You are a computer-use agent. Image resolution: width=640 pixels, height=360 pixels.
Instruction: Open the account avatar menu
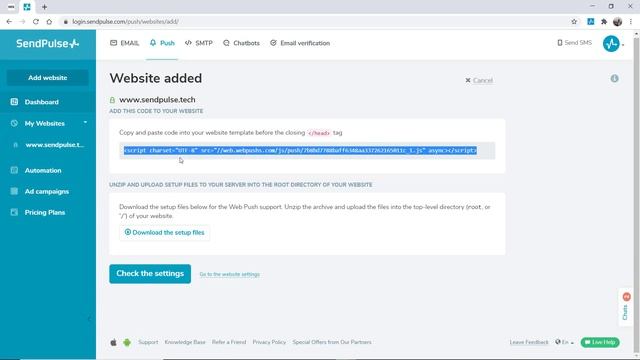click(611, 44)
